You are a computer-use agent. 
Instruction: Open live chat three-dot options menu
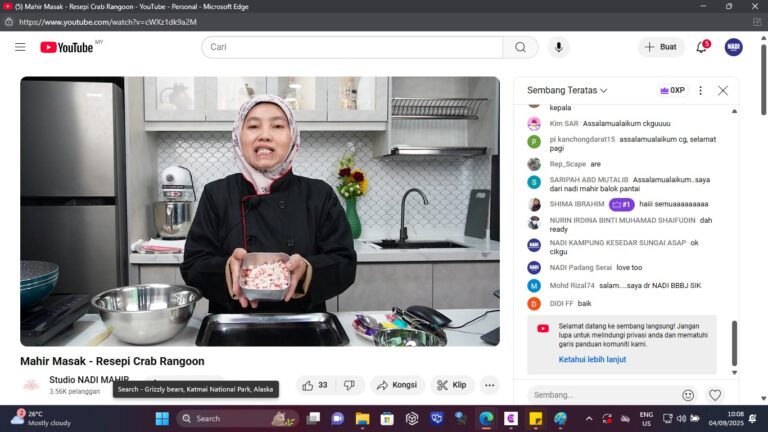[700, 90]
